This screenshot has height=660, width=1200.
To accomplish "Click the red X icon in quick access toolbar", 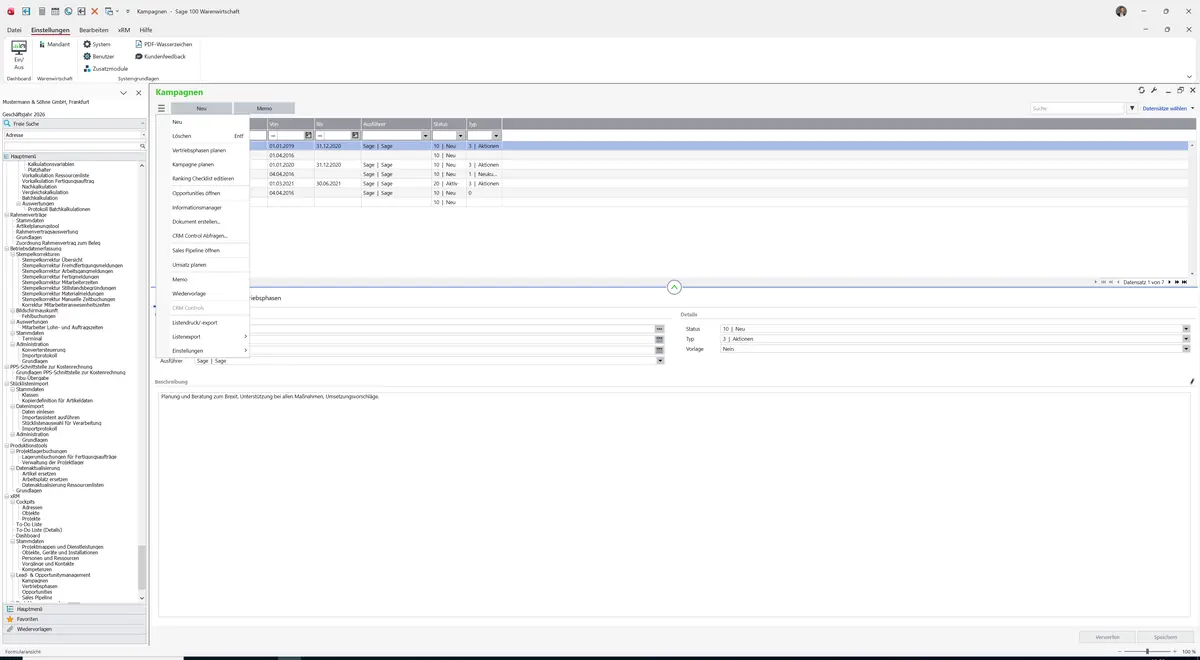I will (x=94, y=11).
